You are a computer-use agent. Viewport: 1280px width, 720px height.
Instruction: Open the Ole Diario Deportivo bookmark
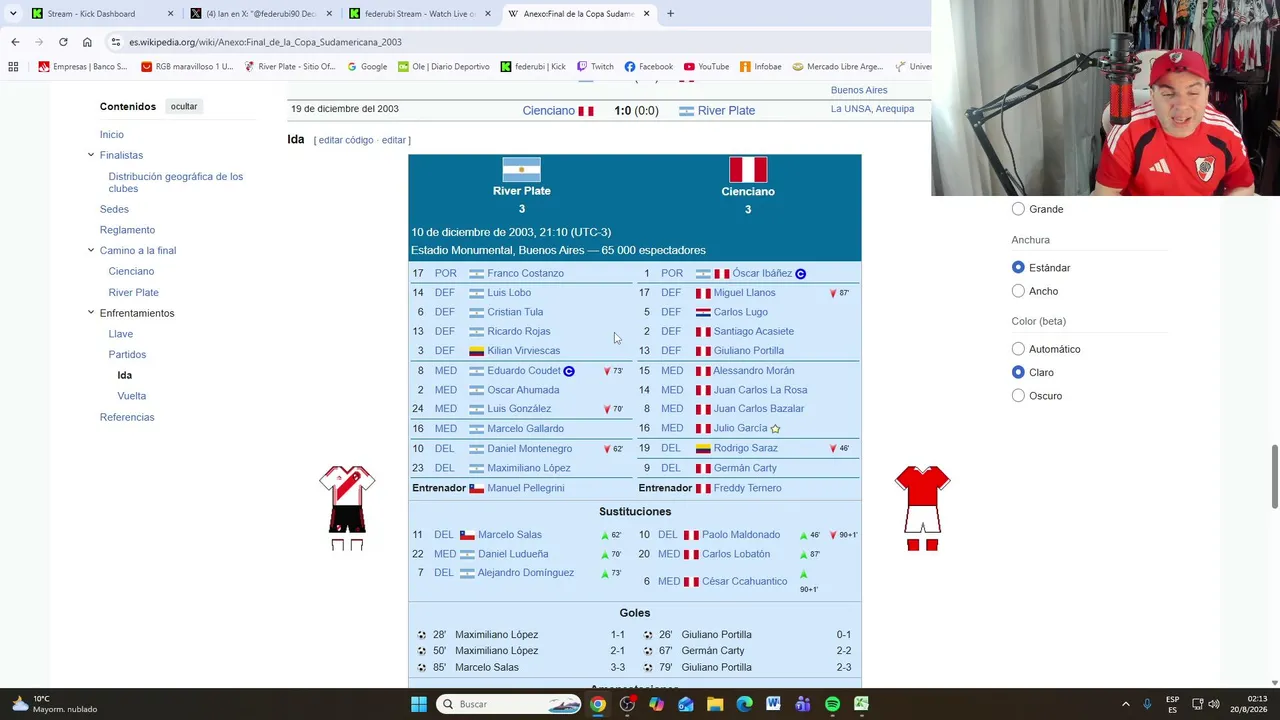(443, 67)
